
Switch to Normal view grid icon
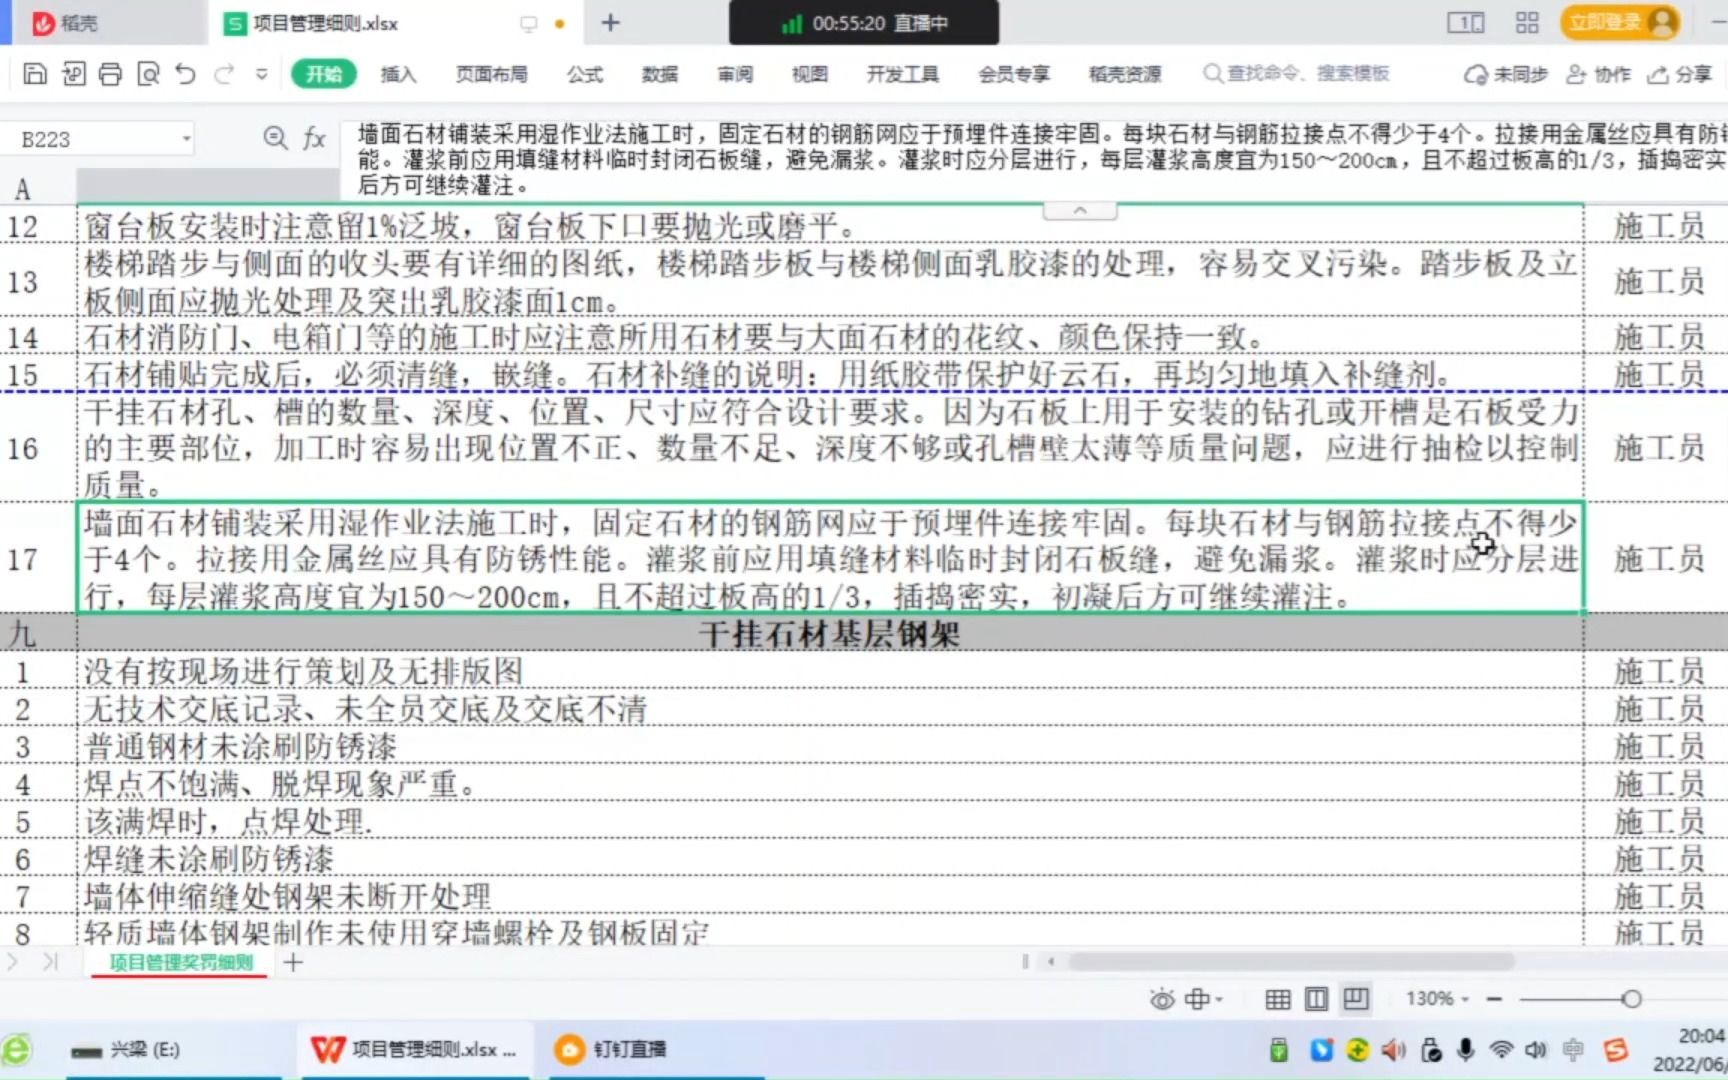(1277, 999)
